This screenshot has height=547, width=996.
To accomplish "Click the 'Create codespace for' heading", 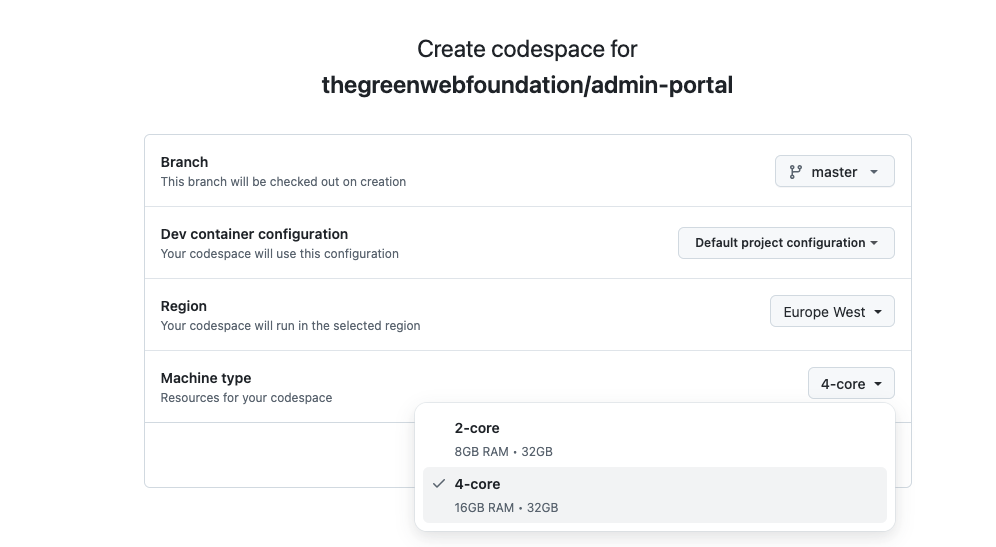I will click(527, 49).
